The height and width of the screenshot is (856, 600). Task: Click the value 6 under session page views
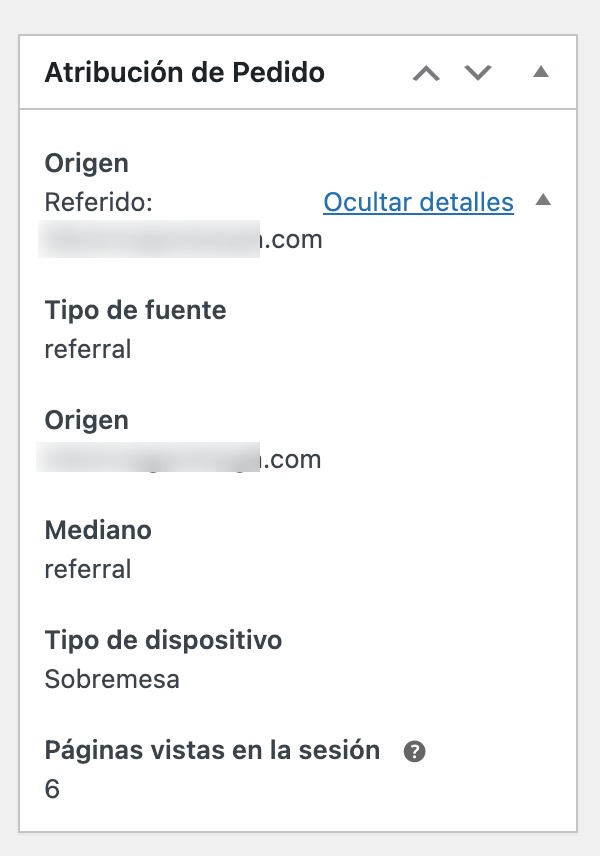tap(50, 787)
